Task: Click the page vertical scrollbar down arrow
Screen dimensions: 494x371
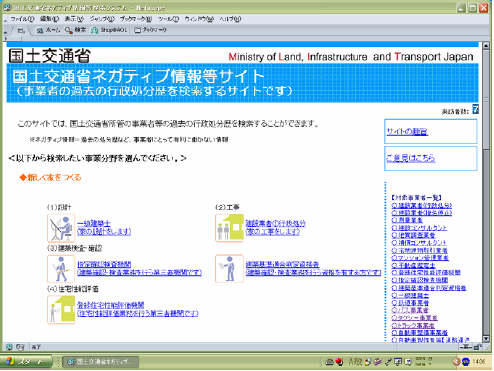Action: pyautogui.click(x=486, y=339)
